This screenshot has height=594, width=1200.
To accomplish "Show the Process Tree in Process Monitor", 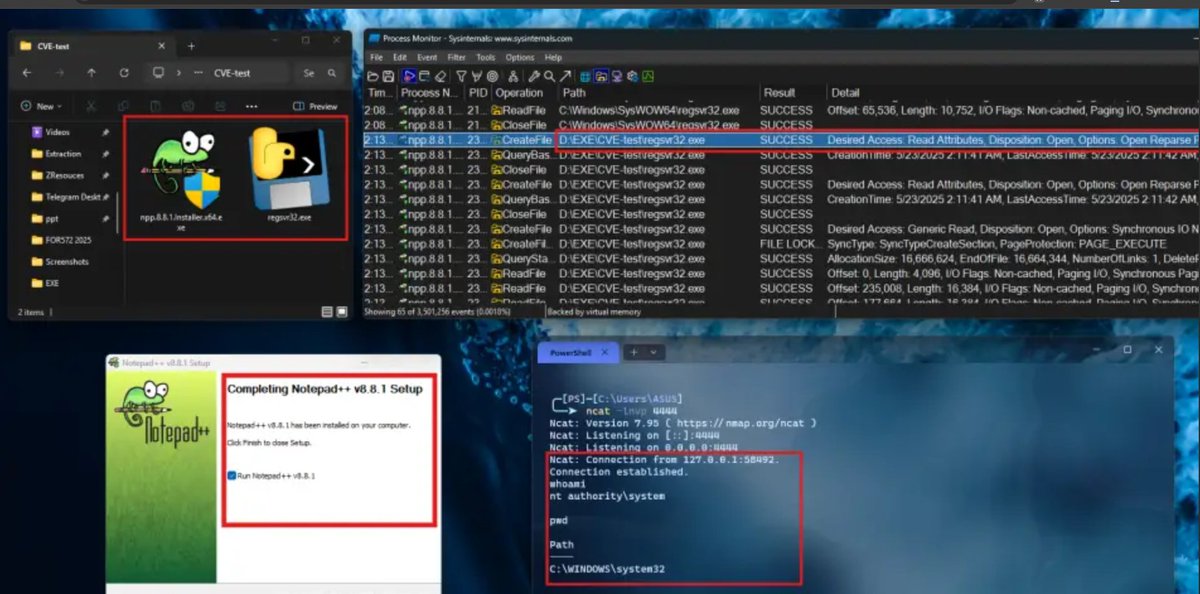I will 513,76.
